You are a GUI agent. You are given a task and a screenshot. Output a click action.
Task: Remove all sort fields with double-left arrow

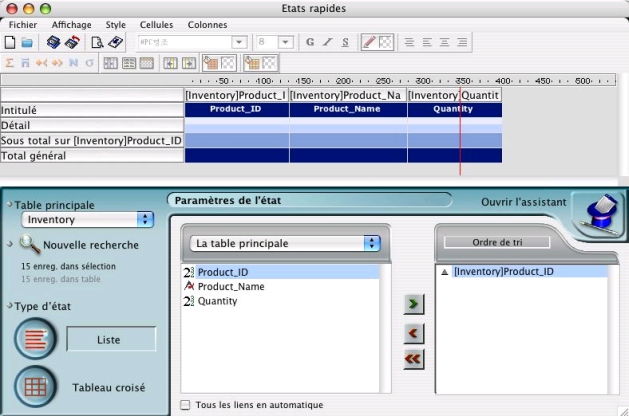coord(411,356)
